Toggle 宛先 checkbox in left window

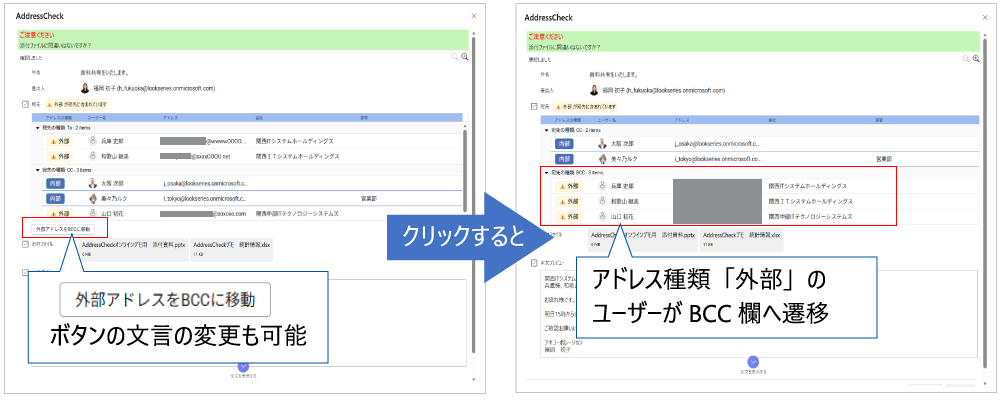(x=24, y=104)
